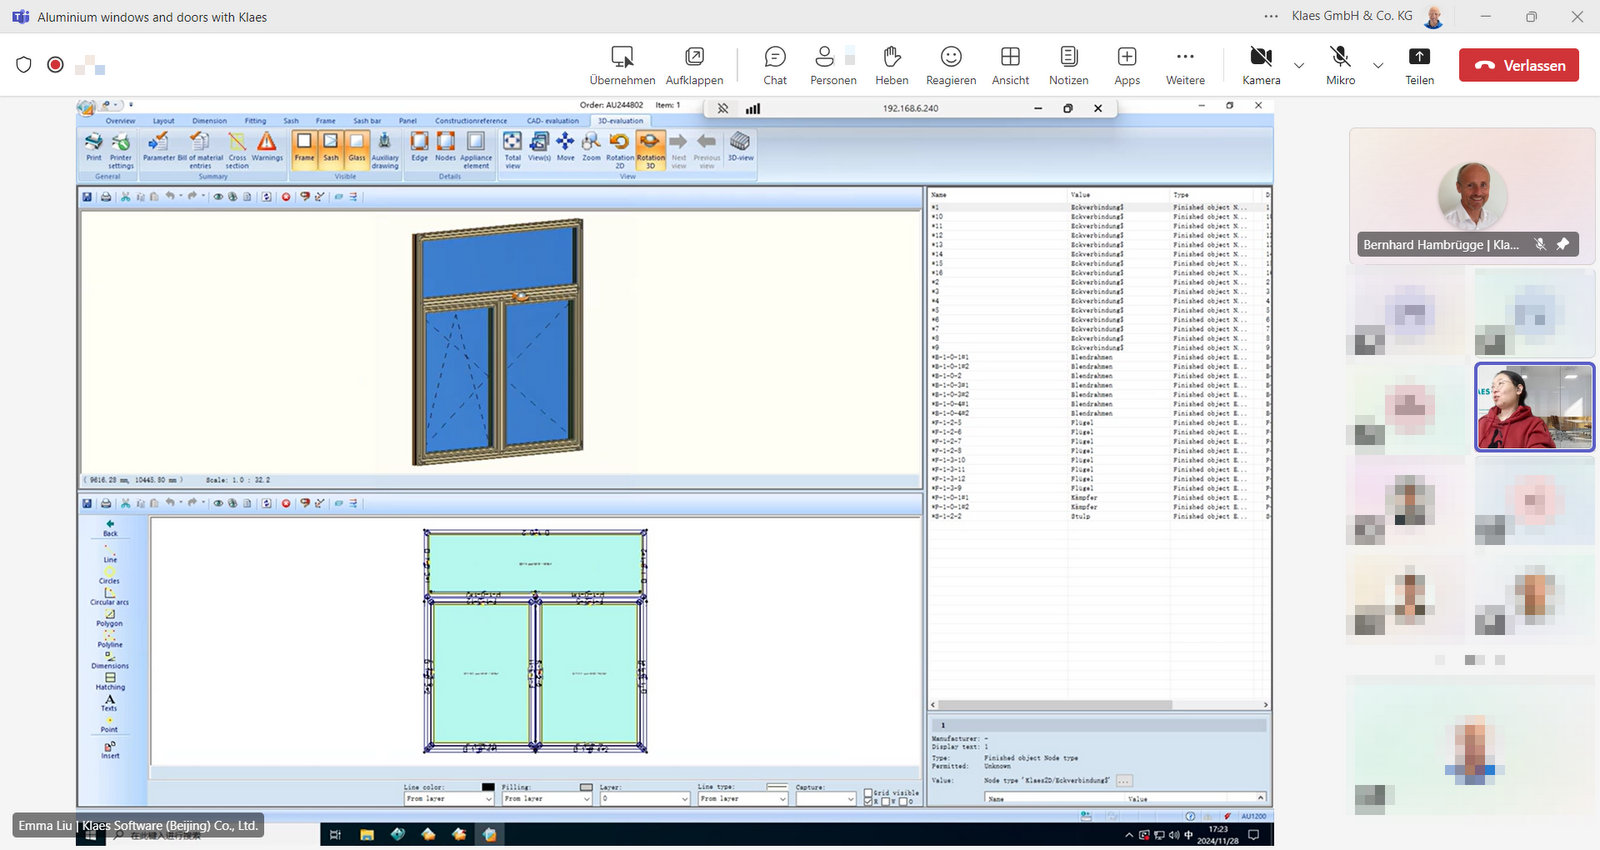Click the black Line color swatch
The image size is (1600, 850).
click(x=488, y=787)
